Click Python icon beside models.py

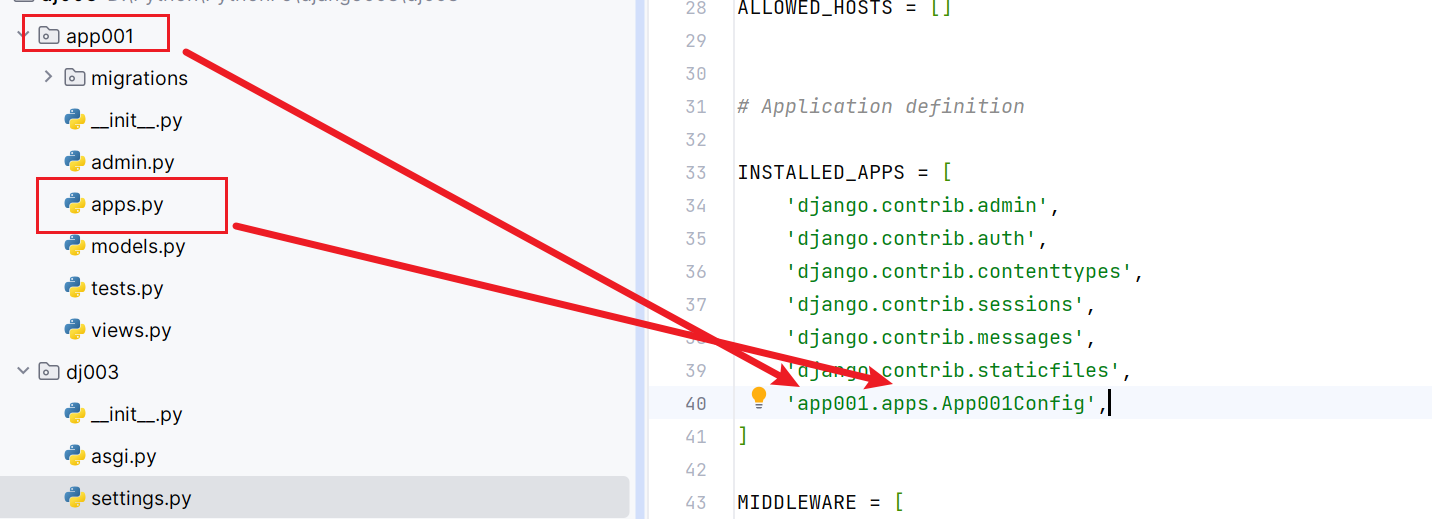click(74, 246)
